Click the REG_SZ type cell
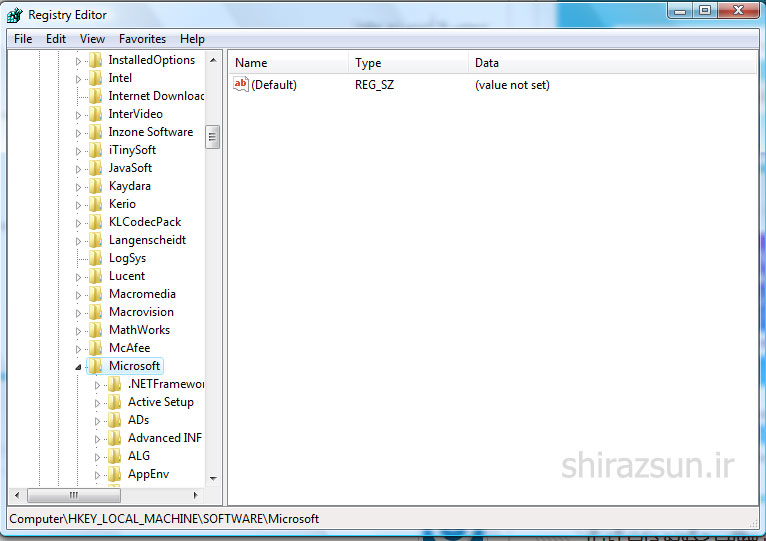The height and width of the screenshot is (541, 766). tap(374, 85)
